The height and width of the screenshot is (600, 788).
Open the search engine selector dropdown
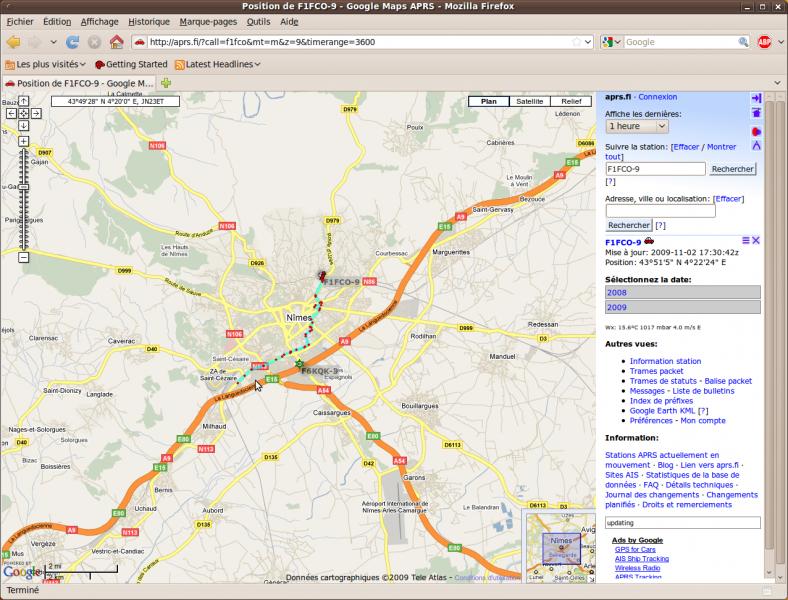click(x=611, y=42)
